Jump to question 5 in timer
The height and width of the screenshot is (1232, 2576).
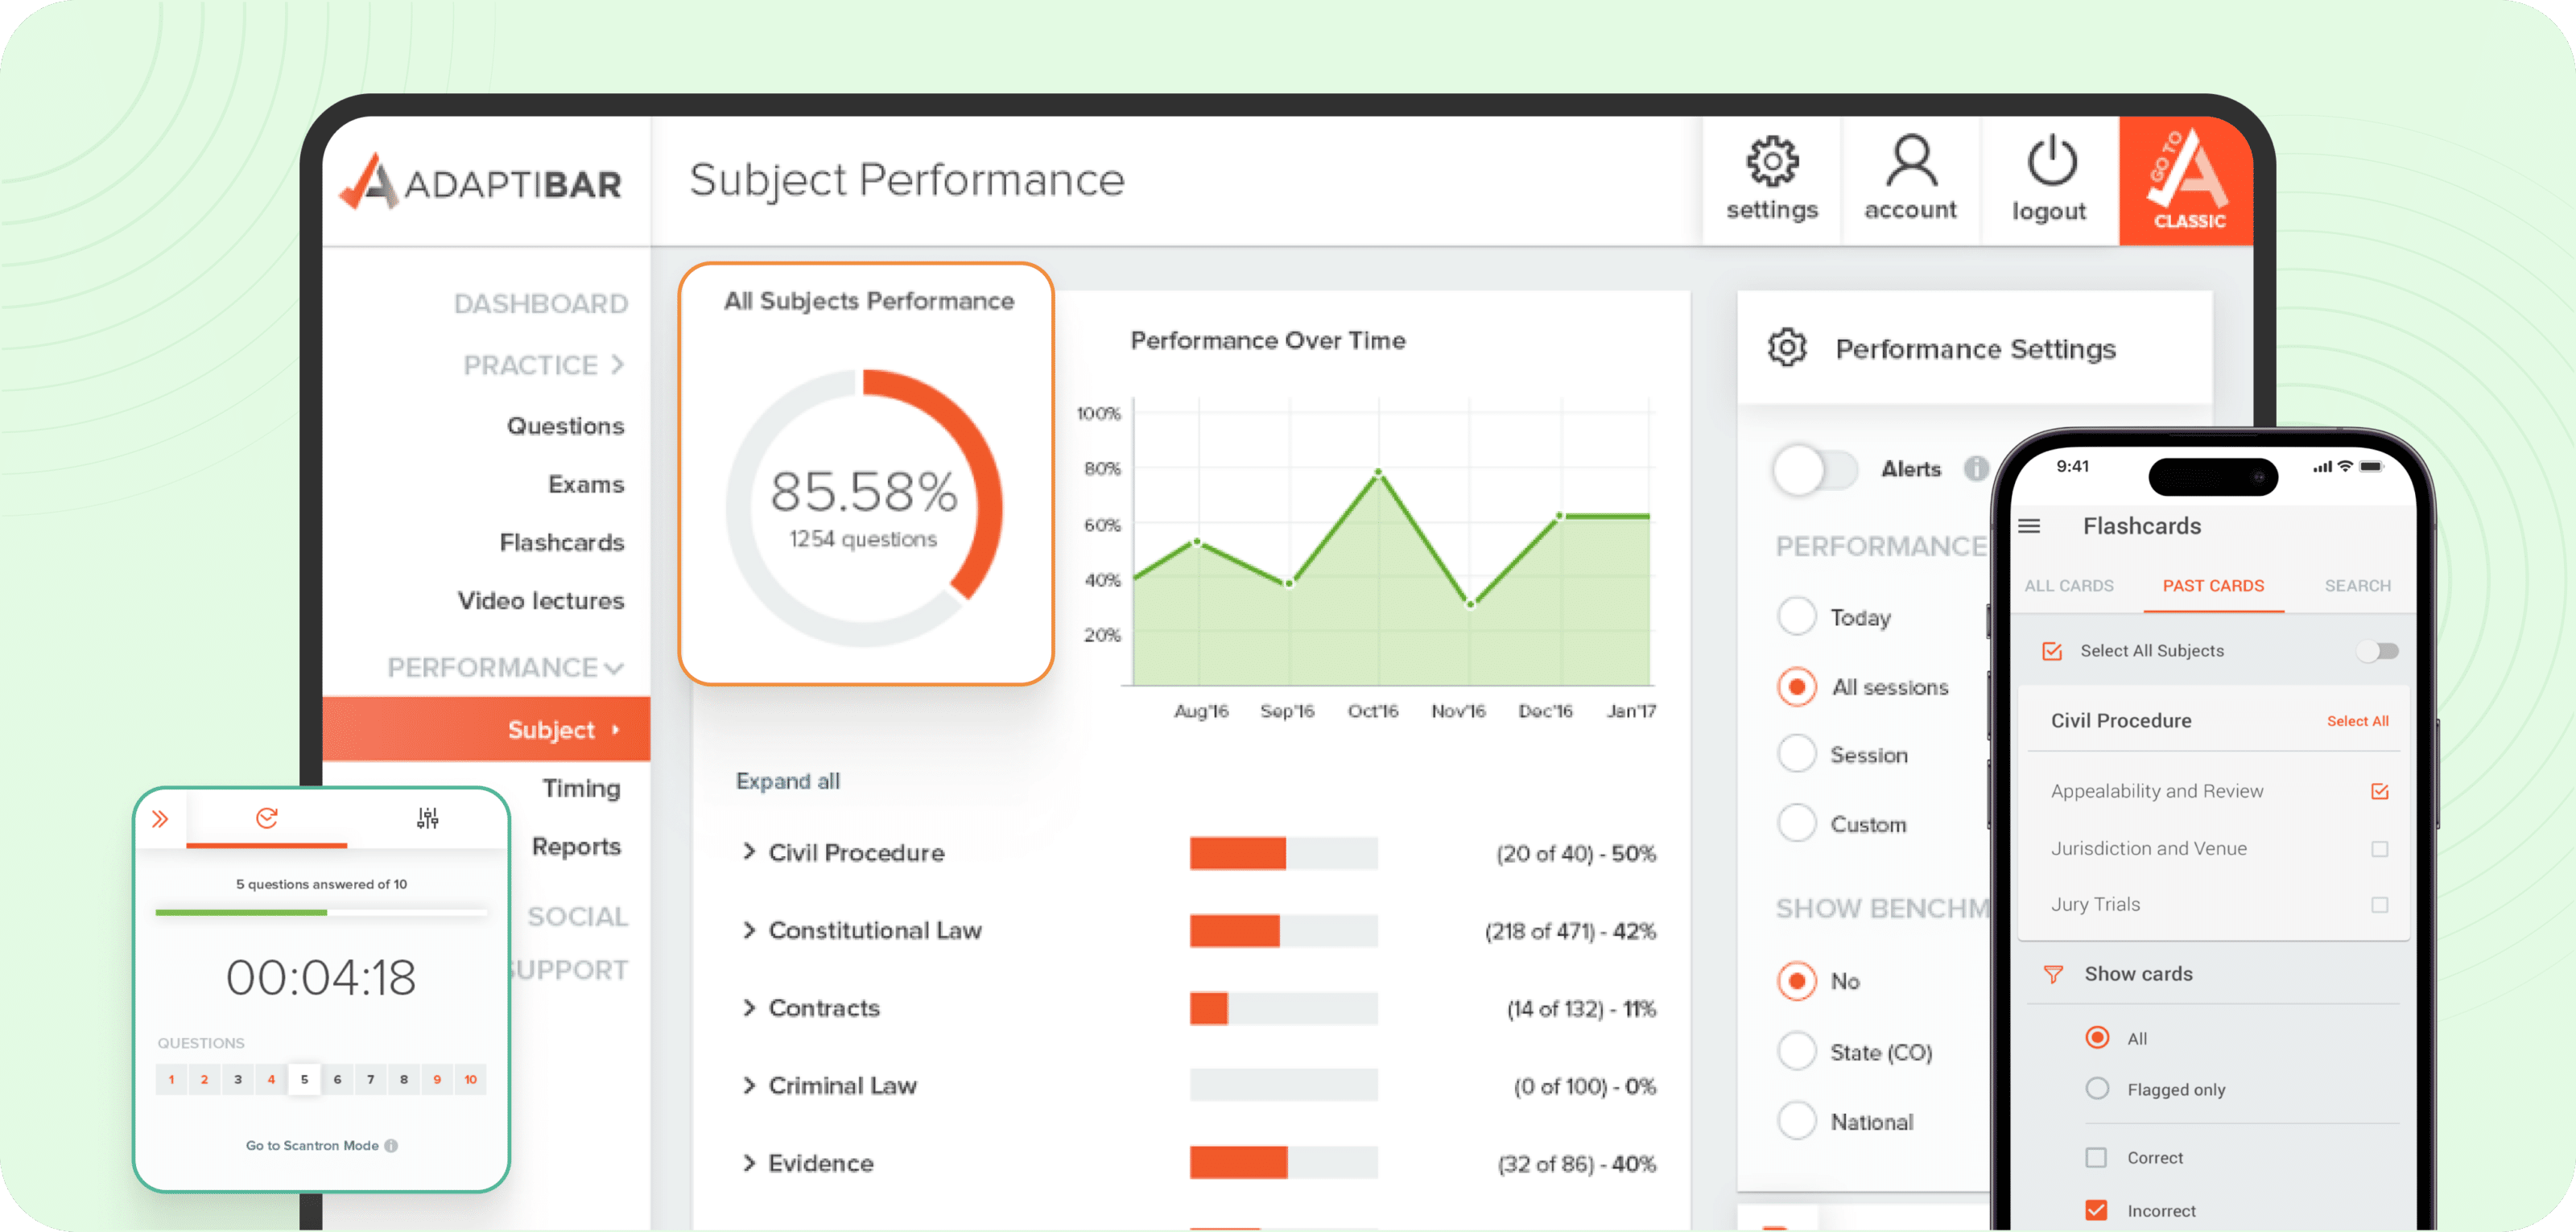(304, 1079)
